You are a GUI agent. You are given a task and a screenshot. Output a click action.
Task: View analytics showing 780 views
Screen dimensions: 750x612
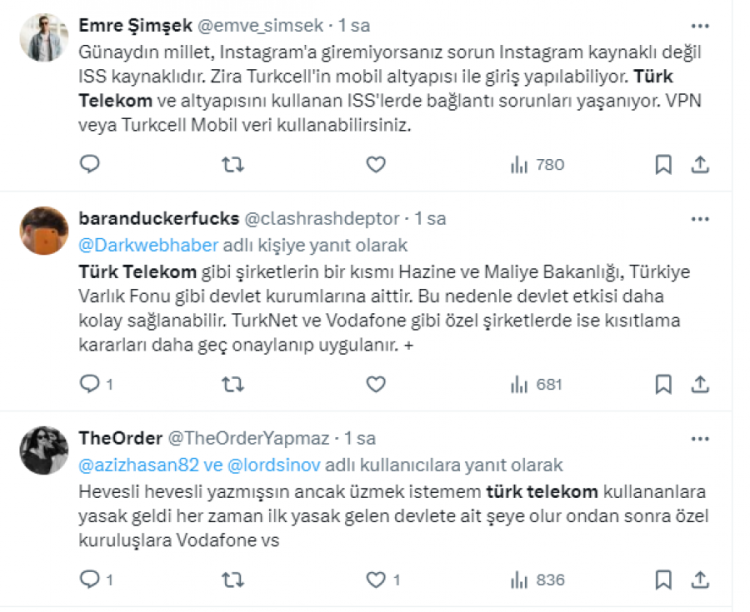(x=538, y=165)
